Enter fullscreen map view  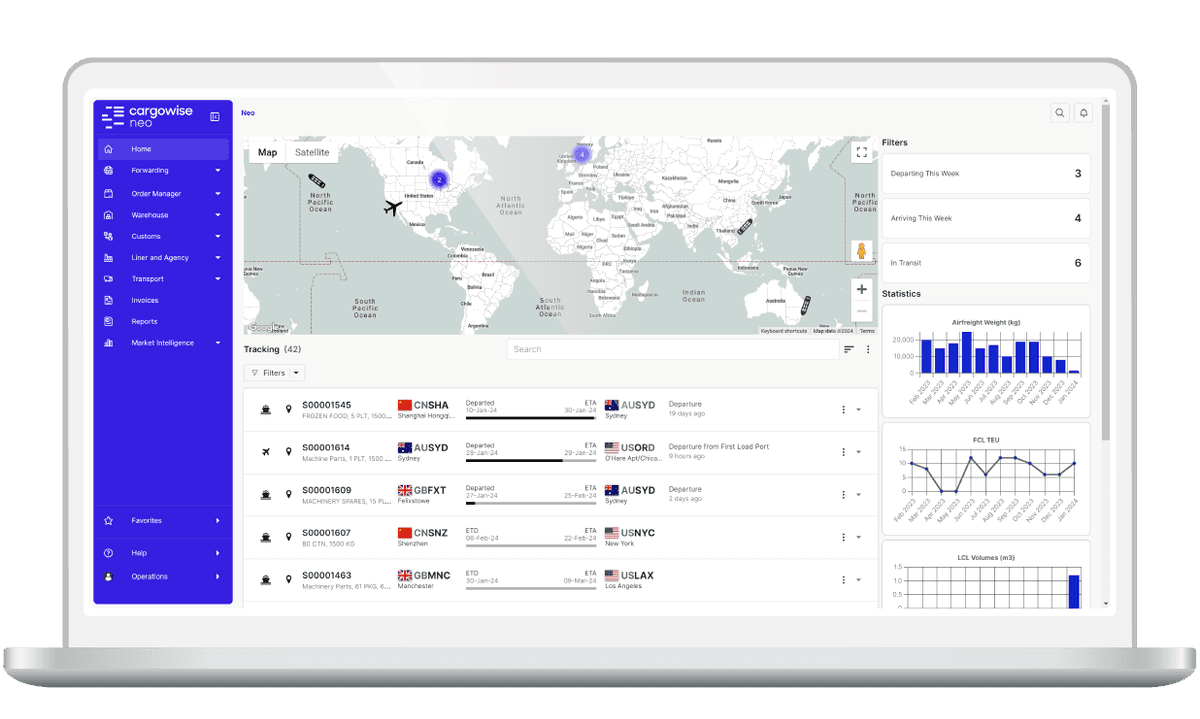(x=861, y=152)
